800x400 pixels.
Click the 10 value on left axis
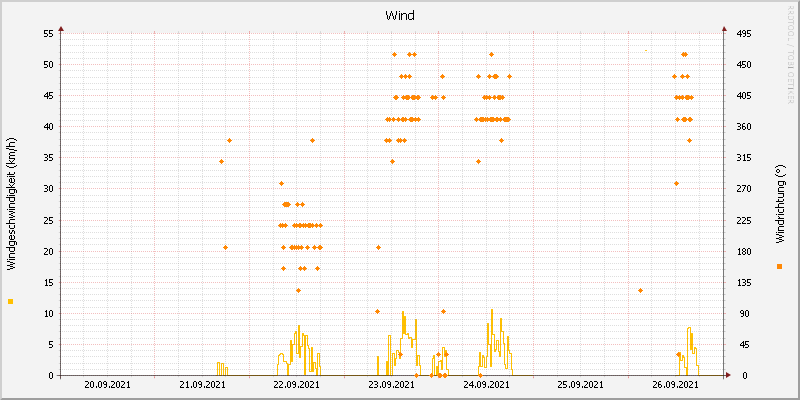[x=48, y=314]
